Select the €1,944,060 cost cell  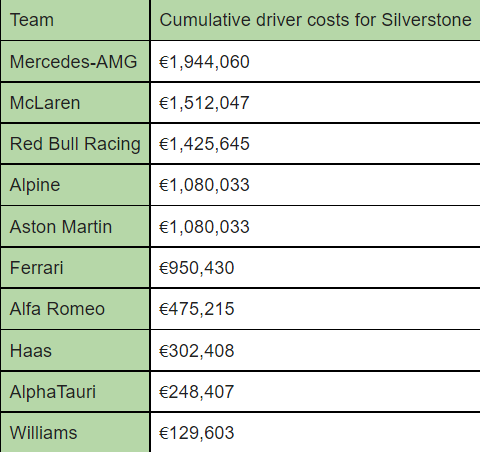tap(315, 61)
